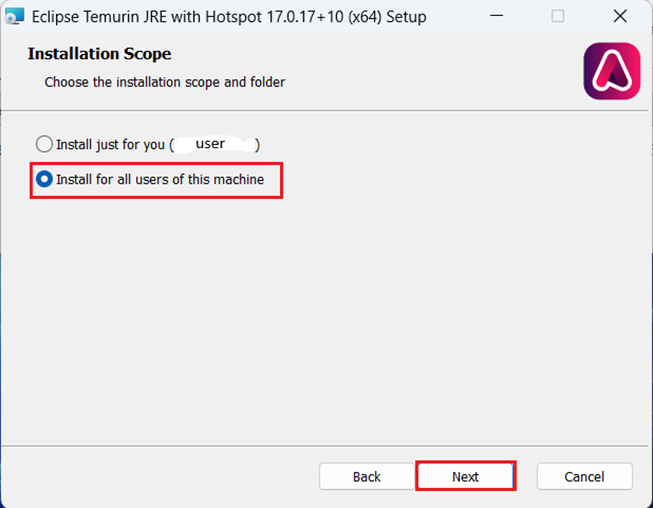Click the grayed-out maximize button
The width and height of the screenshot is (653, 508).
pyautogui.click(x=558, y=16)
